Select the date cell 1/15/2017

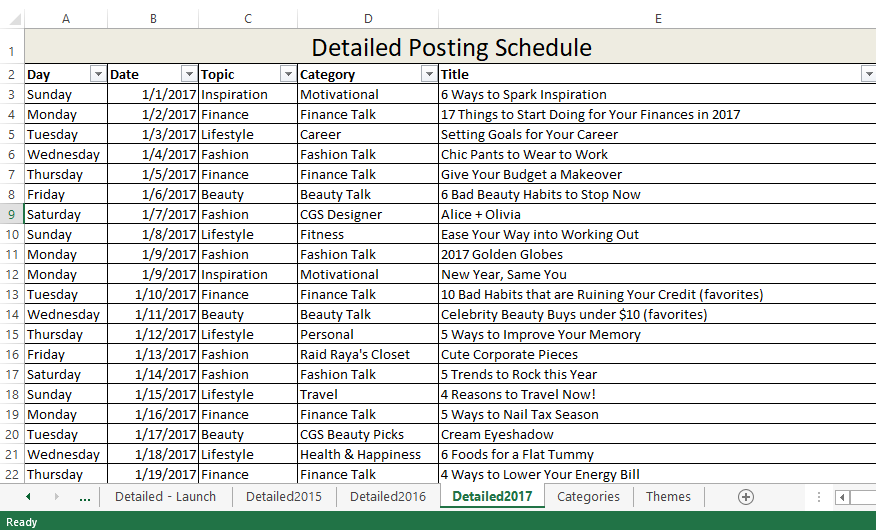pyautogui.click(x=153, y=395)
